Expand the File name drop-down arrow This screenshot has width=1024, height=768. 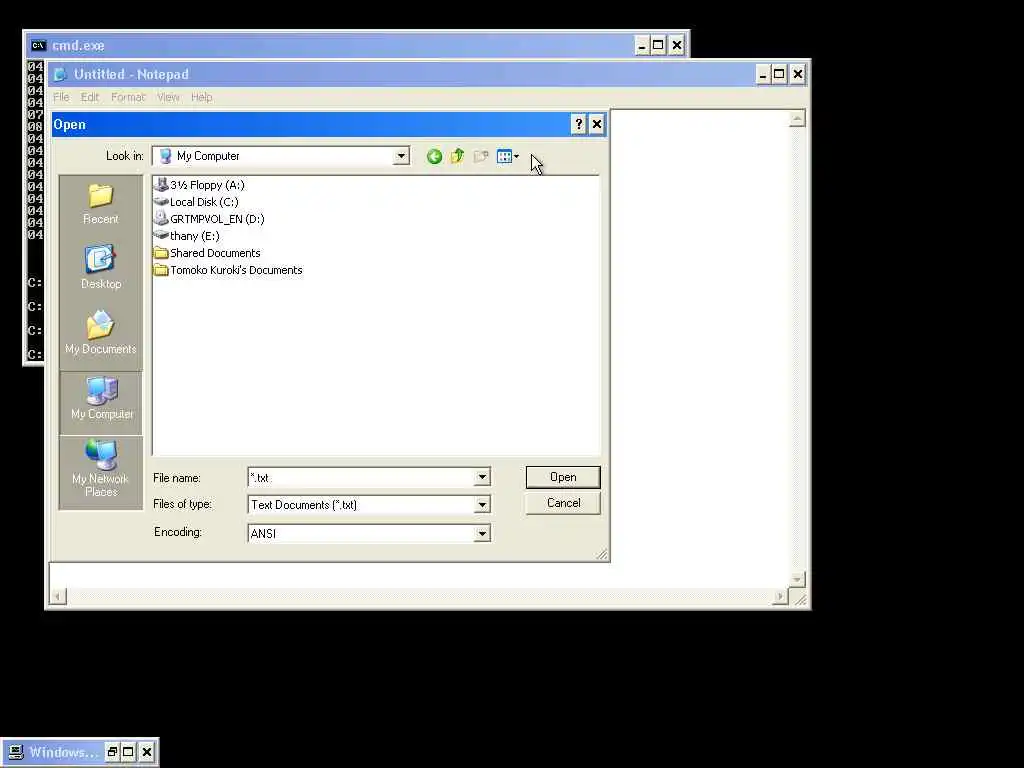[482, 477]
